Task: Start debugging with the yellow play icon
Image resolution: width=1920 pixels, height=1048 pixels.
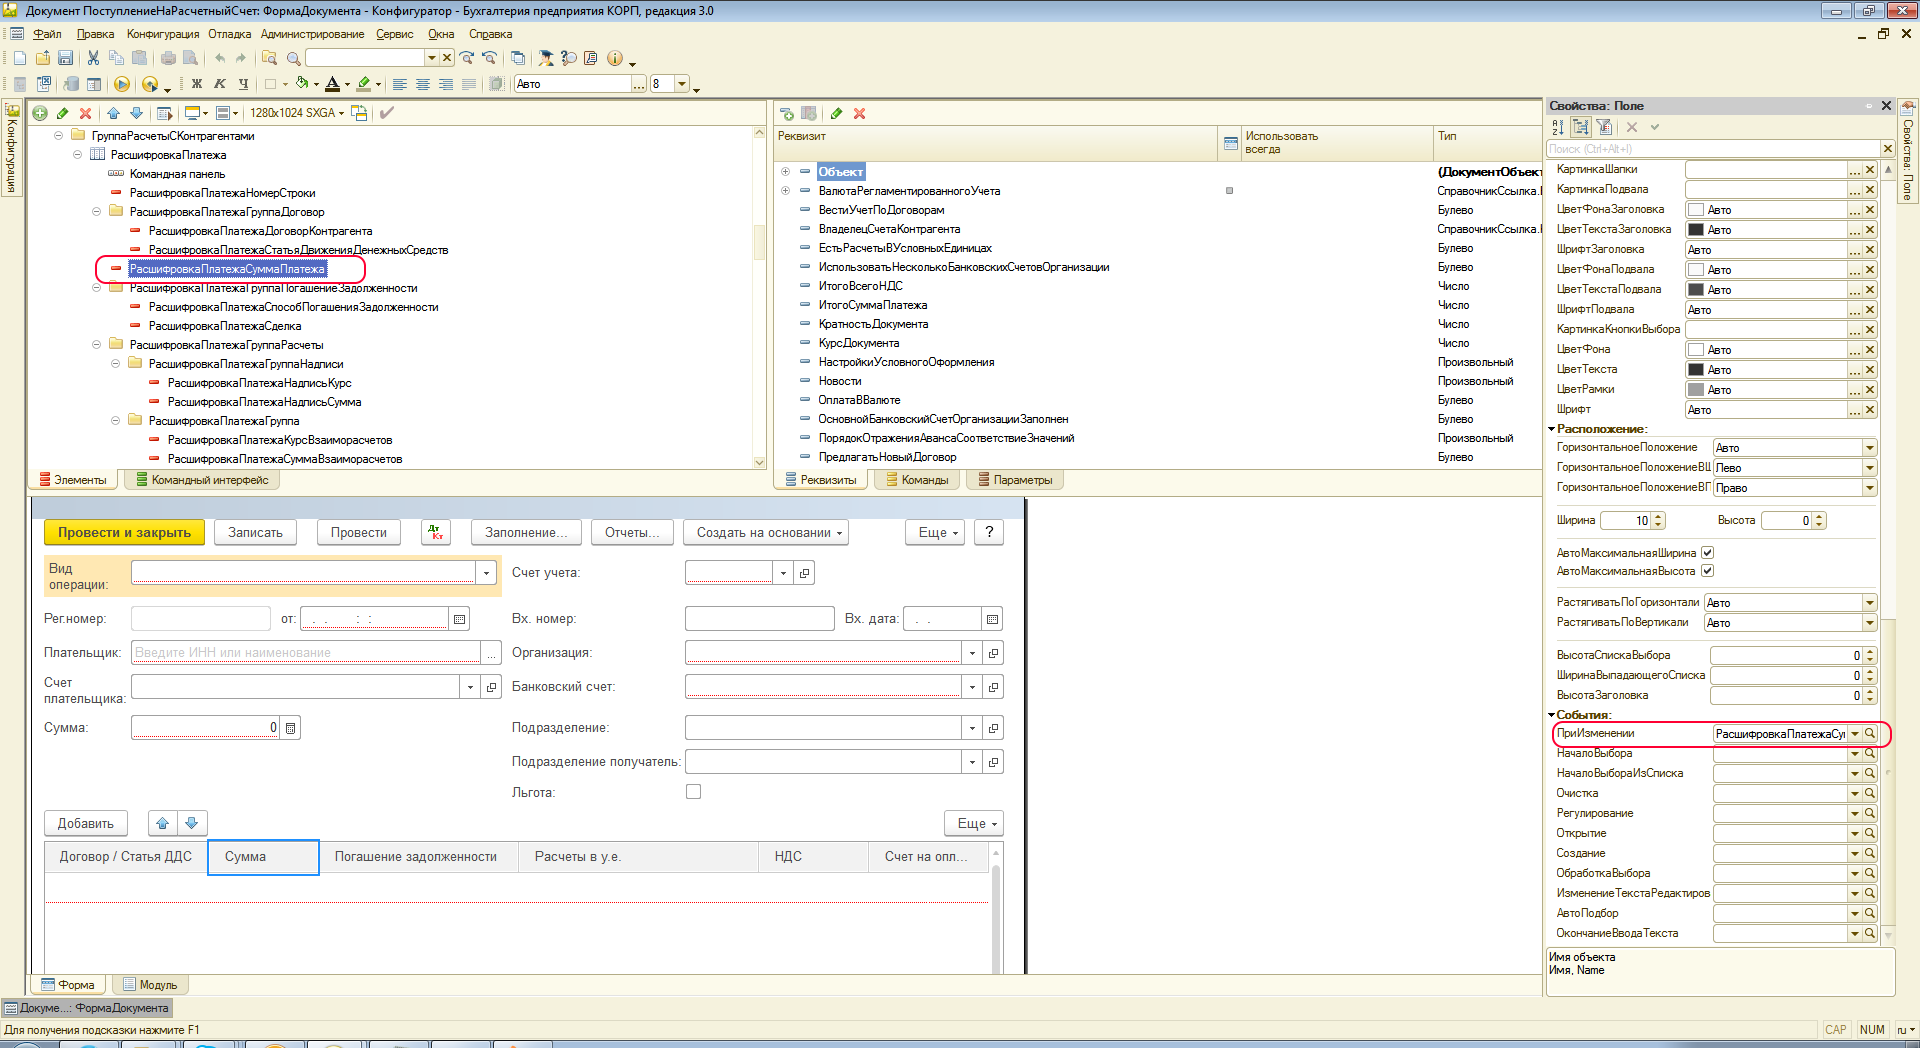Action: pos(122,84)
